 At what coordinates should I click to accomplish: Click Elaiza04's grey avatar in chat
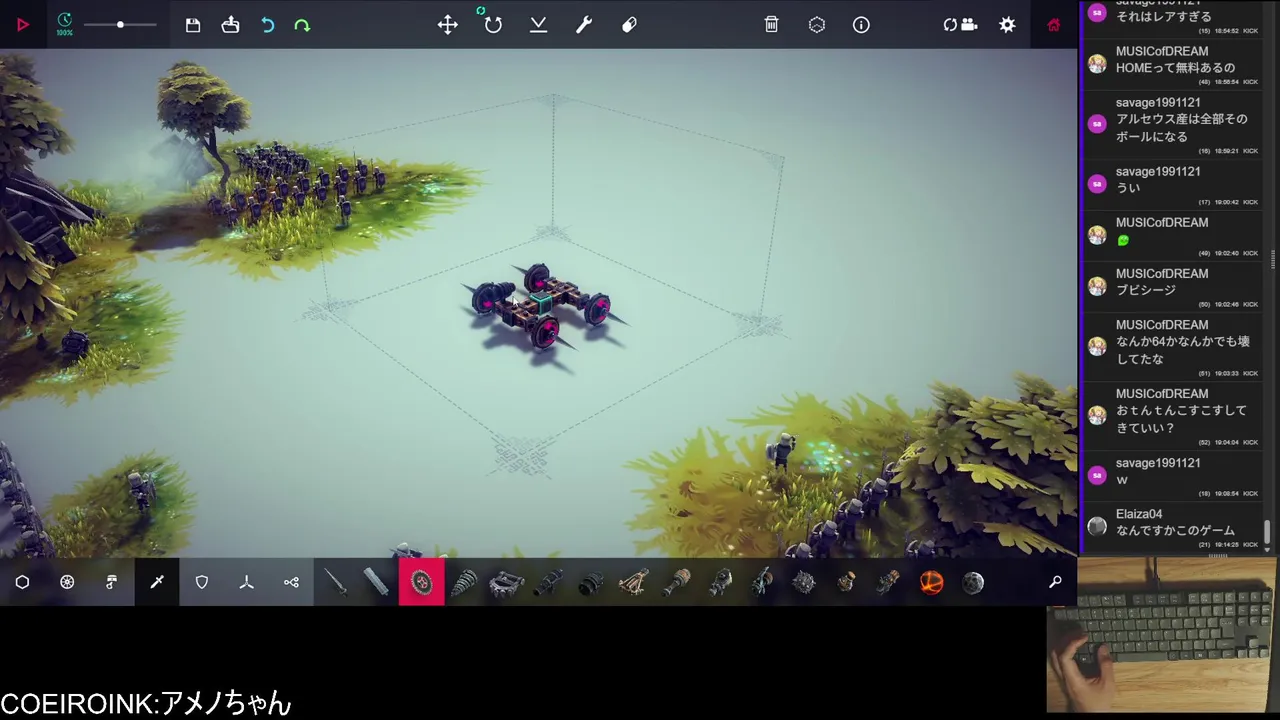point(1097,525)
